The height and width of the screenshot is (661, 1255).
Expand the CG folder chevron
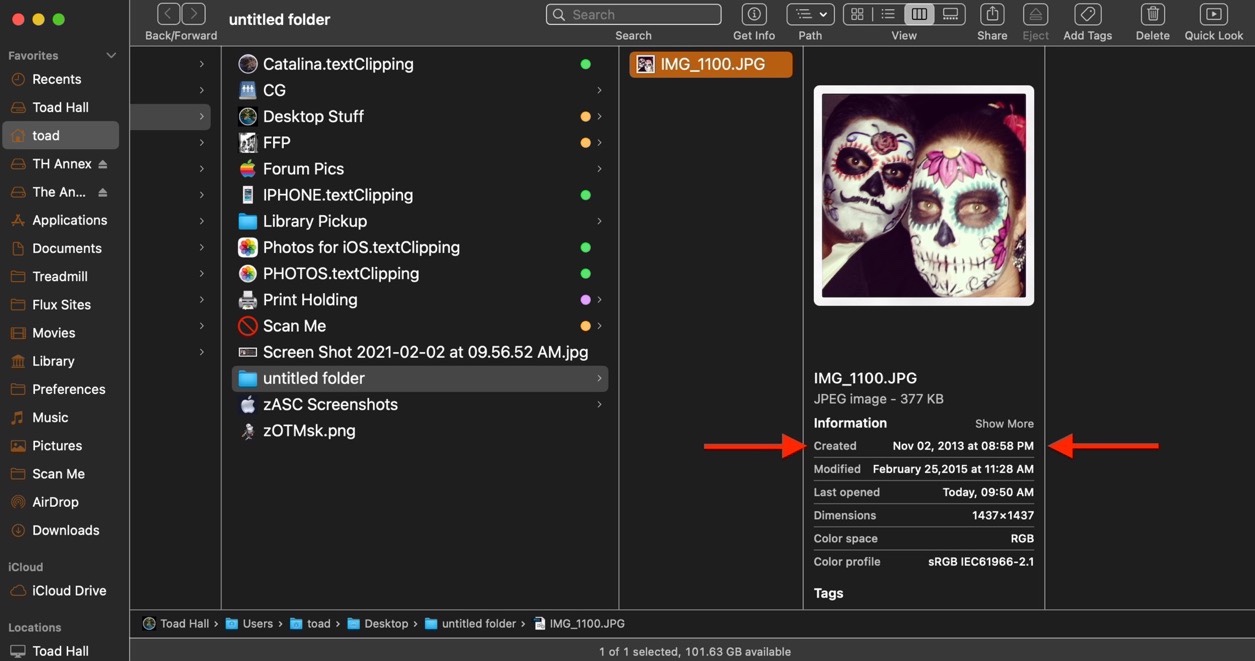click(x=599, y=90)
